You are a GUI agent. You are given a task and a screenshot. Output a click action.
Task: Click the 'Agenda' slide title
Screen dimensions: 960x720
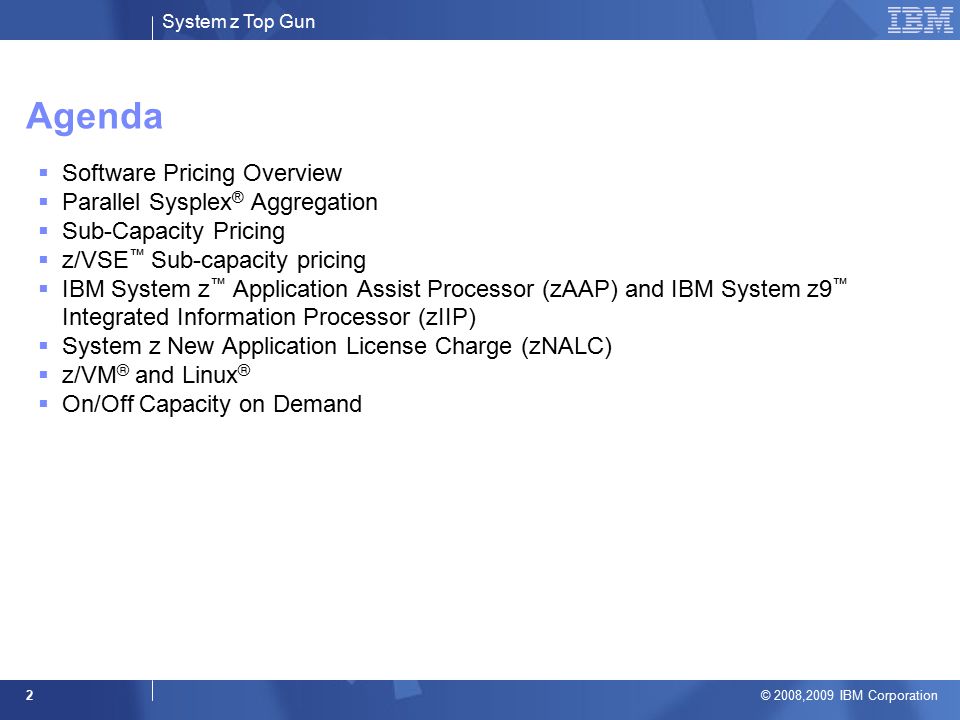coord(94,116)
